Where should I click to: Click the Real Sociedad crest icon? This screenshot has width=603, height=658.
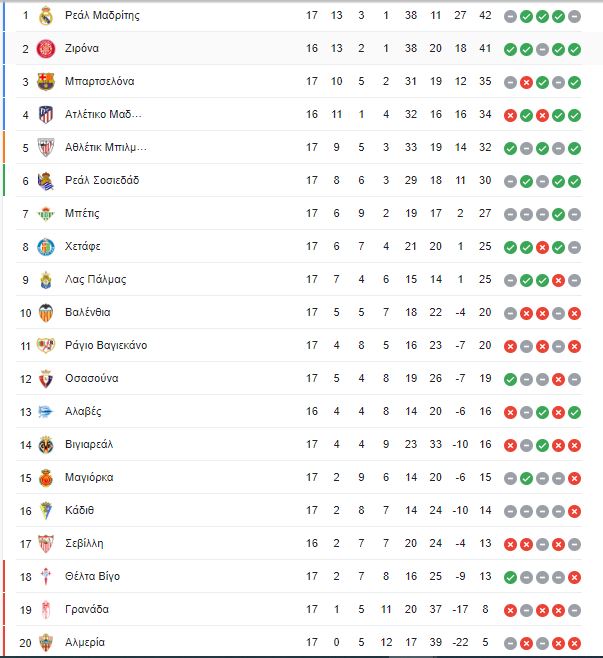46,181
